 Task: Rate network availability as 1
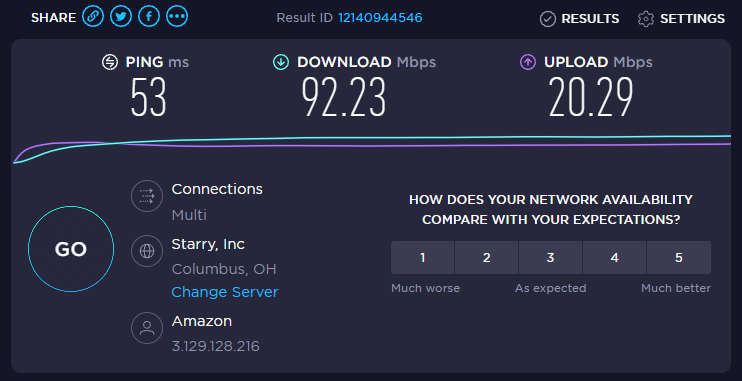pos(423,257)
